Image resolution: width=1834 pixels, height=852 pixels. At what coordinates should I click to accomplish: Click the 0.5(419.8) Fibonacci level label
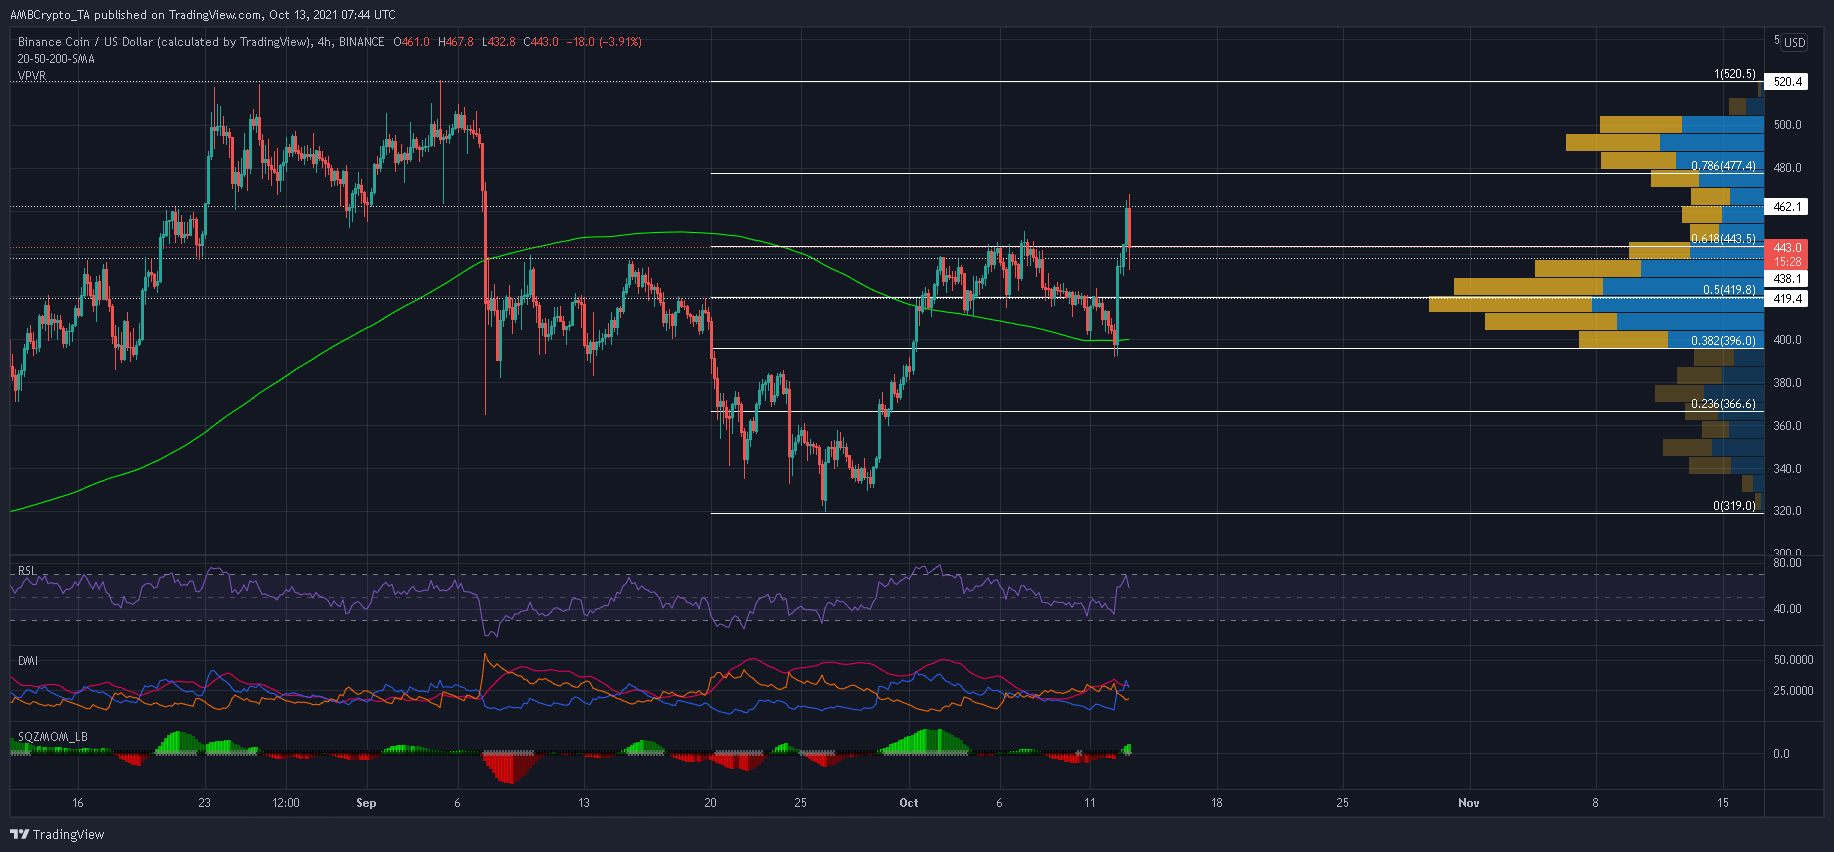click(x=1730, y=290)
